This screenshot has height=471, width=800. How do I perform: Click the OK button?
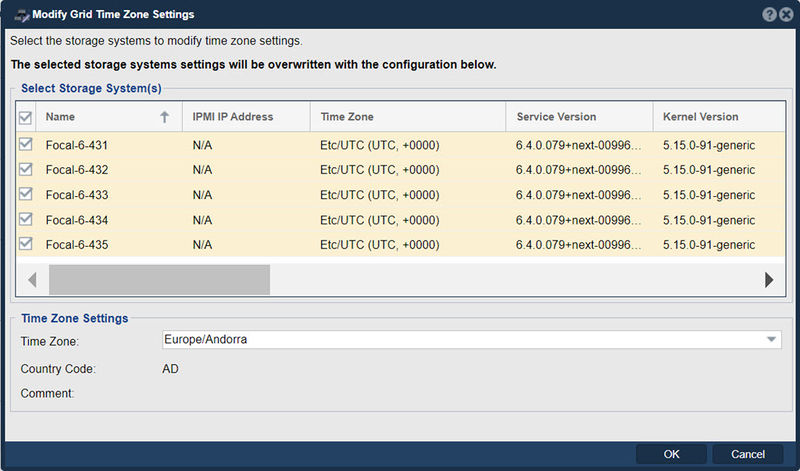coord(671,454)
